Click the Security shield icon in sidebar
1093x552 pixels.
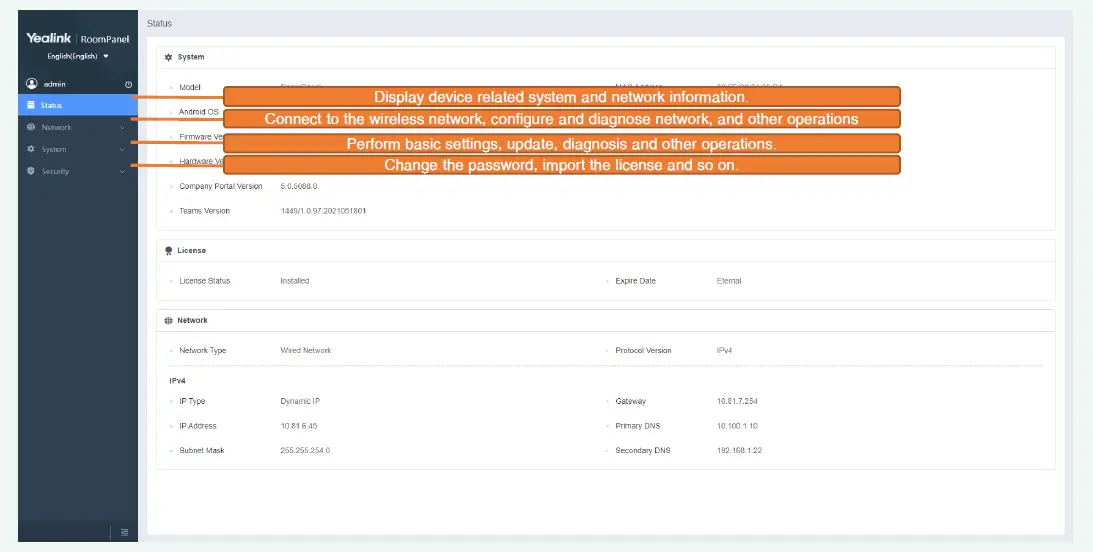point(31,171)
